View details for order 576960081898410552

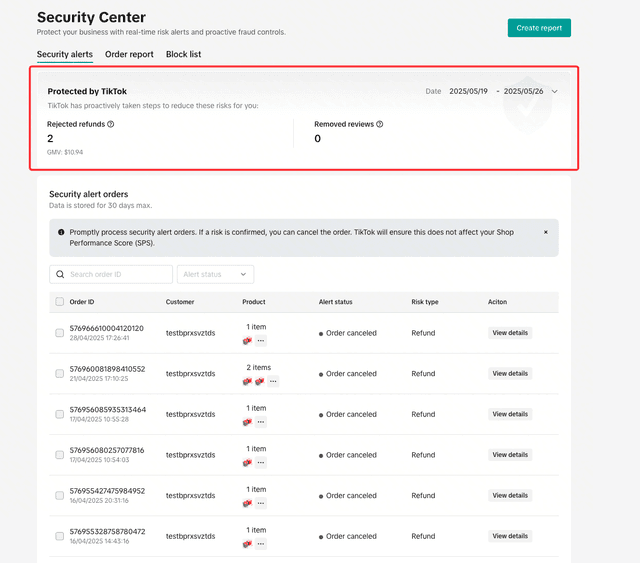(x=510, y=374)
